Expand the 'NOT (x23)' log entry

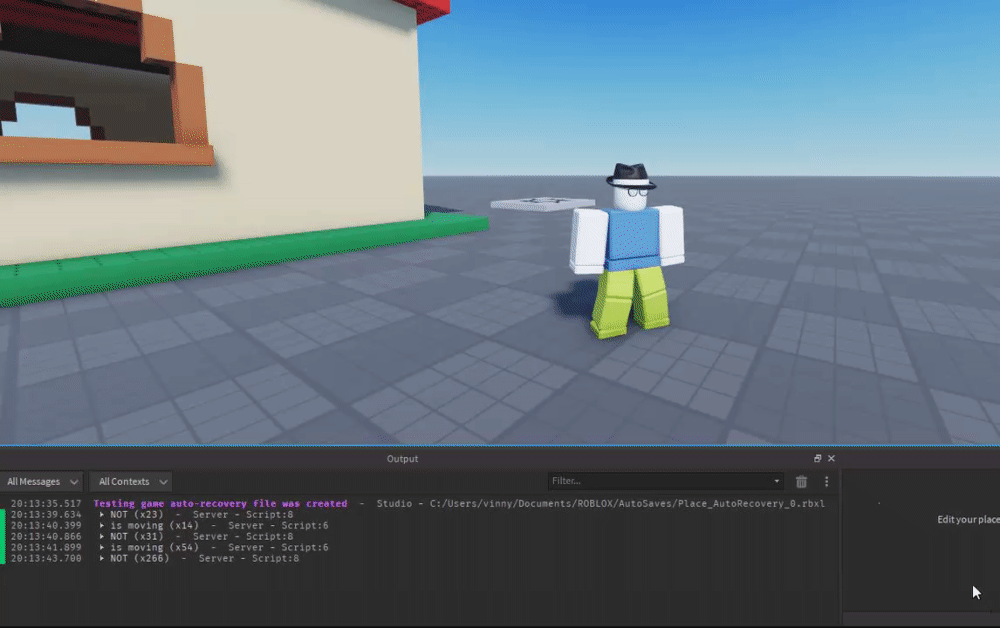(x=101, y=515)
